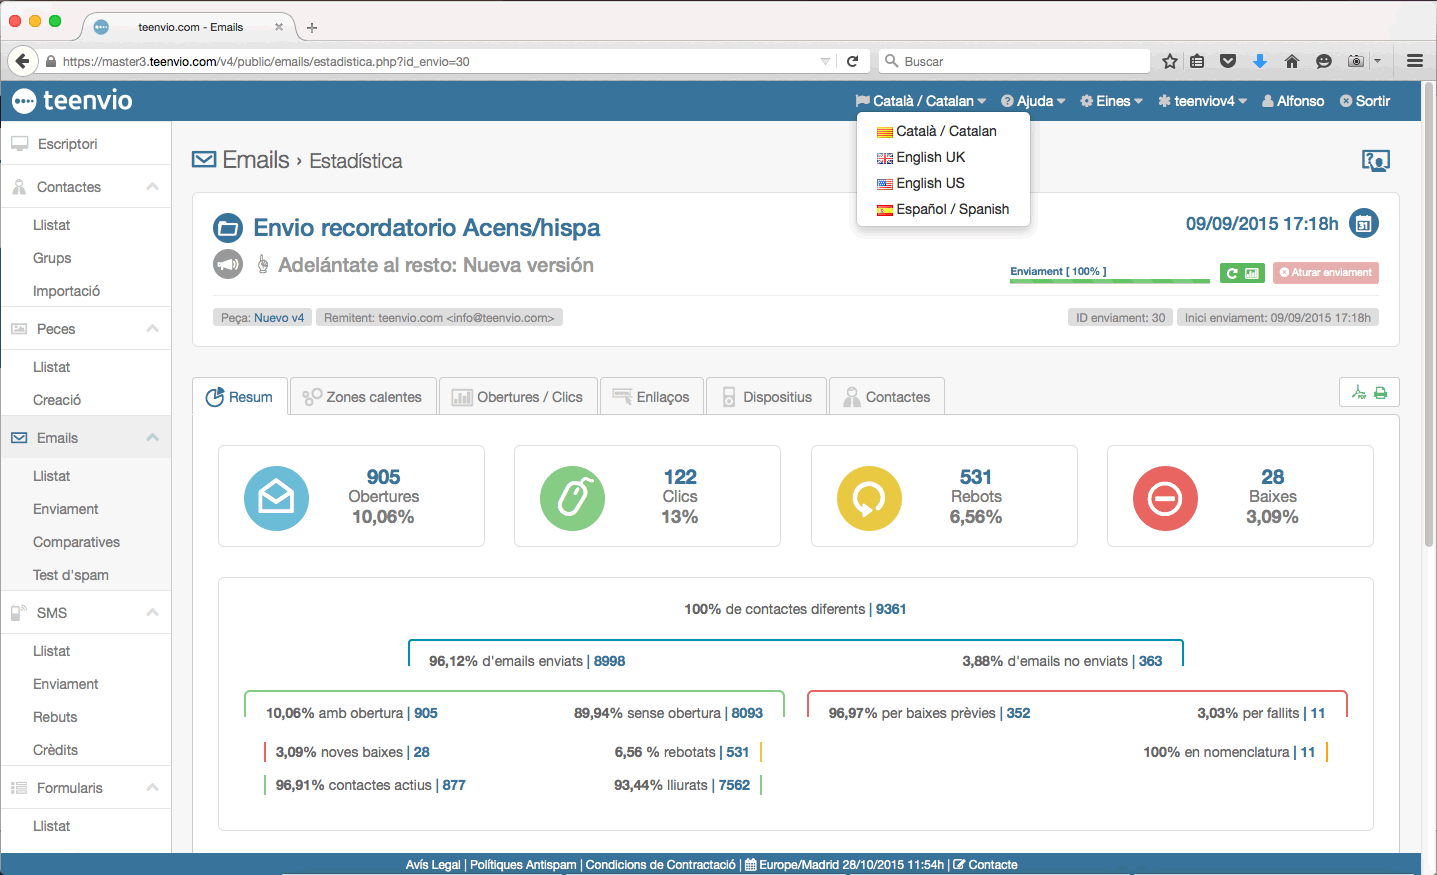1437x875 pixels.
Task: Export statistics as PDF
Action: [1358, 393]
